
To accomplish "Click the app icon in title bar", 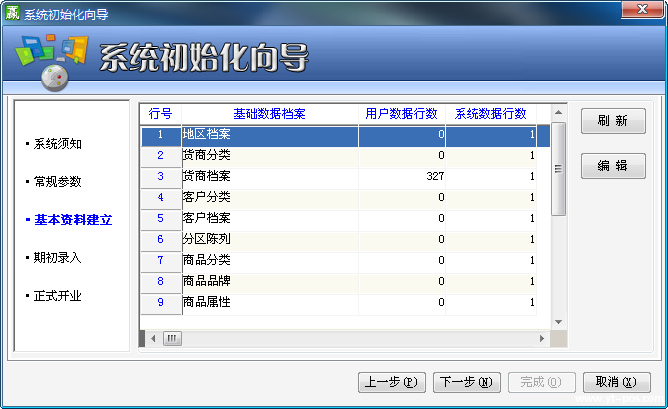I will tap(12, 13).
